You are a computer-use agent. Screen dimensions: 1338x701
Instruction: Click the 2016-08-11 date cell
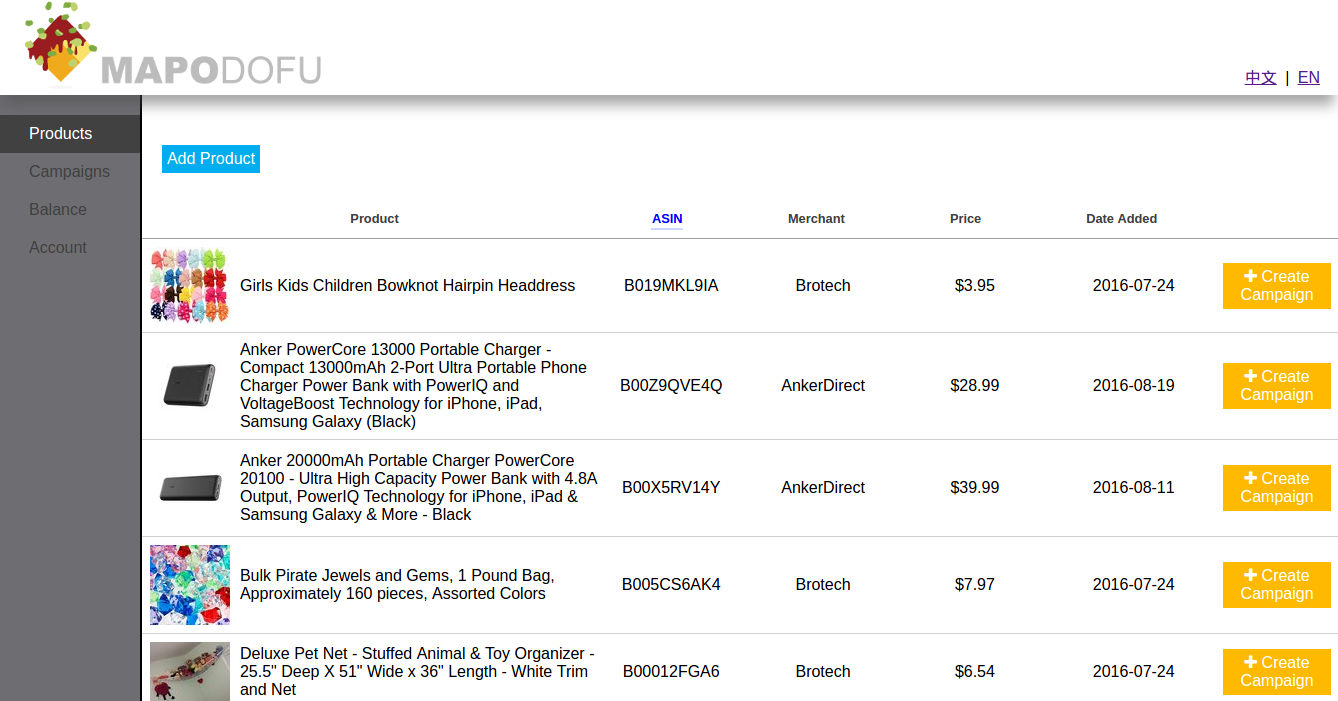(1134, 488)
